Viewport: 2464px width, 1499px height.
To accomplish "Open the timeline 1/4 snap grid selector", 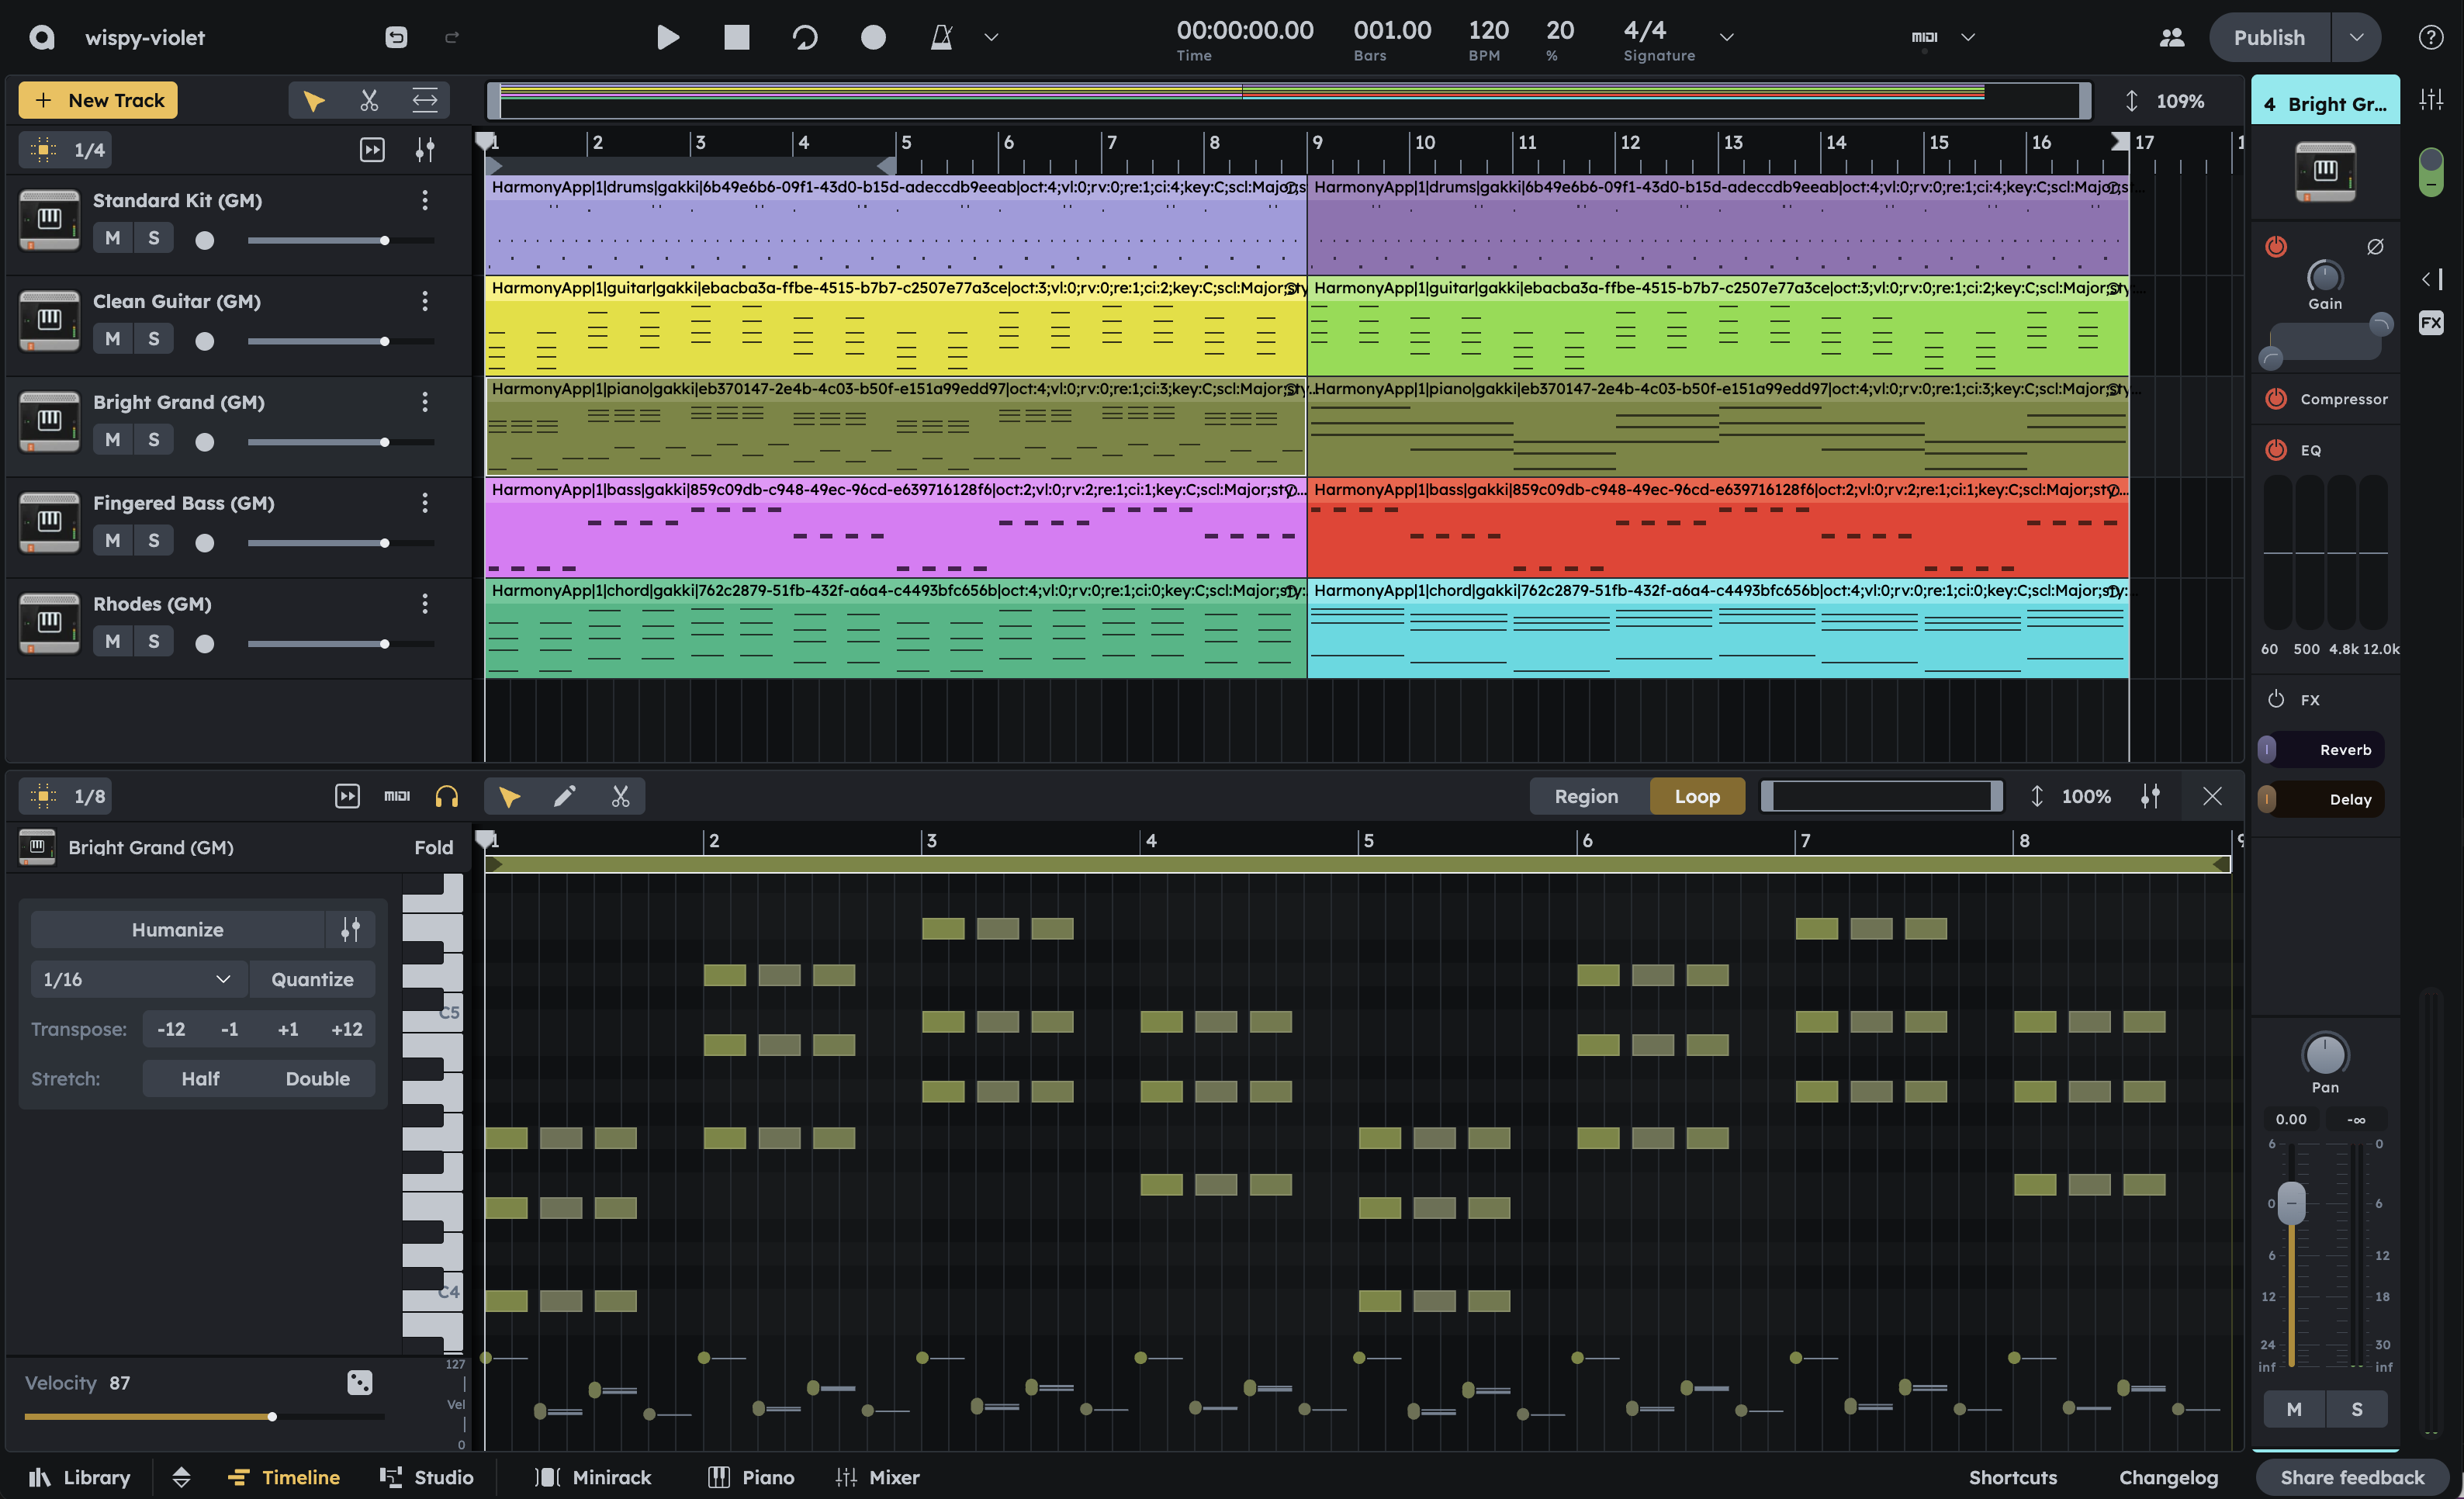I will [66, 150].
